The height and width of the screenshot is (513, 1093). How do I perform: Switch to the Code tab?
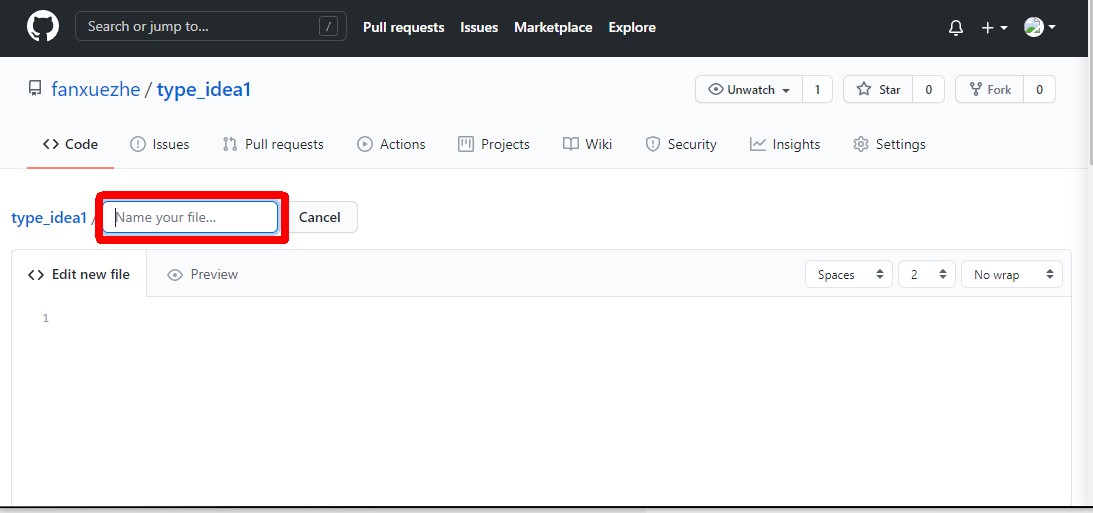coord(70,144)
